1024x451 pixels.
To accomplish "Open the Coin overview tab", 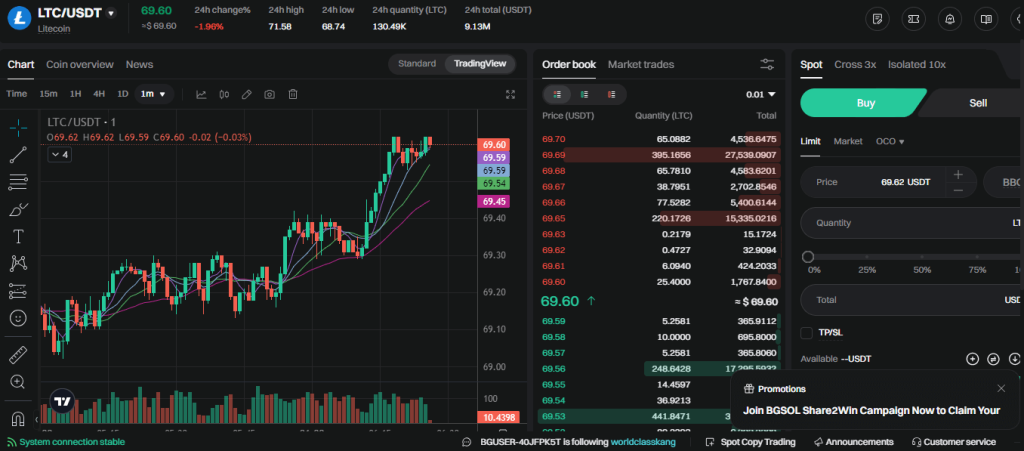I will (x=80, y=64).
